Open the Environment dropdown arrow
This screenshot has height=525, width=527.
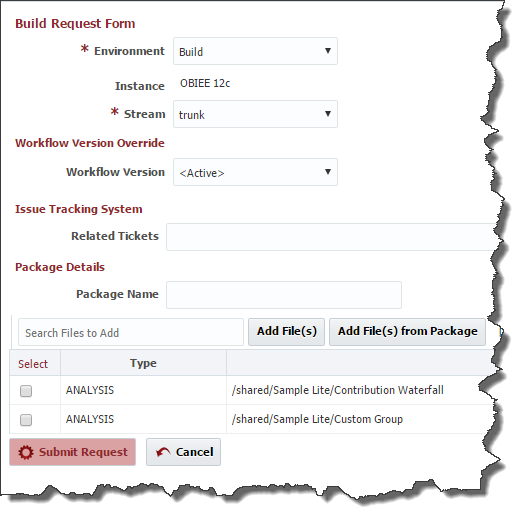(x=328, y=51)
